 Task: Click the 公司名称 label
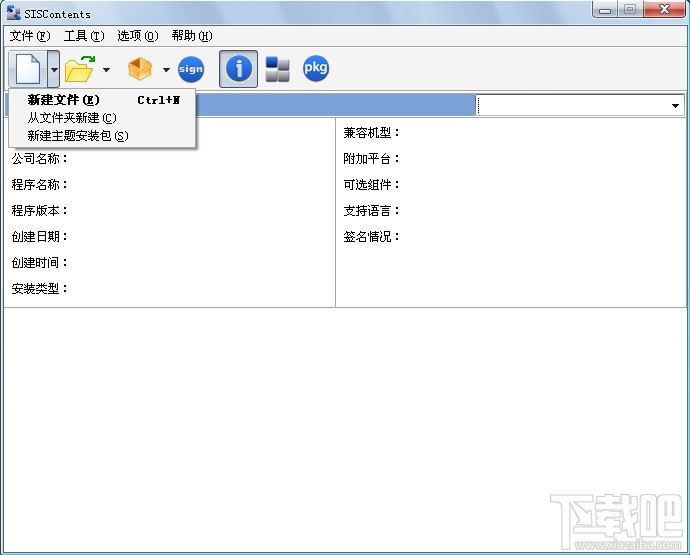[x=39, y=159]
